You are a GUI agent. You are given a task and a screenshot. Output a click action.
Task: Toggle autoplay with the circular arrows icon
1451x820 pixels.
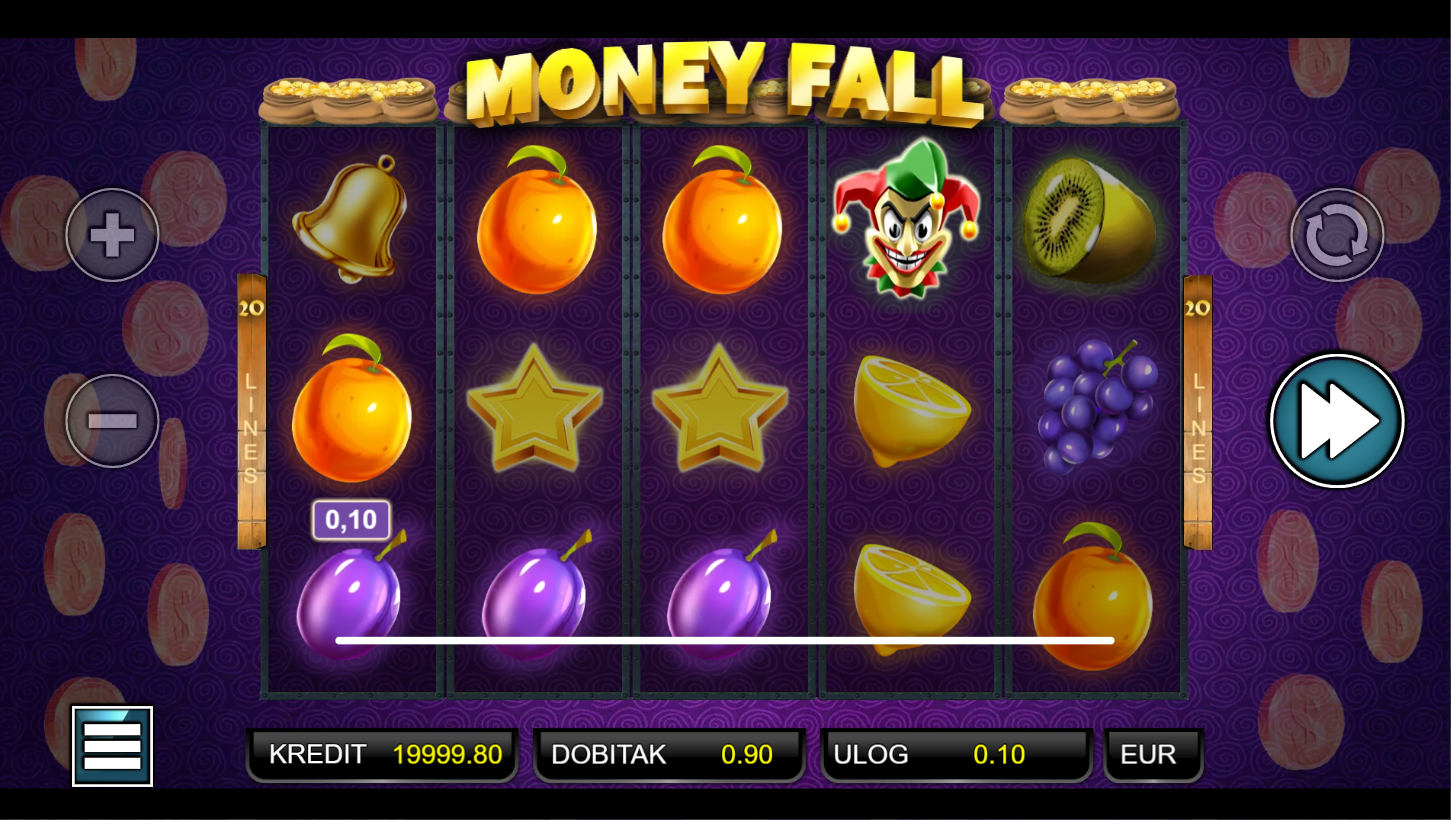[1337, 235]
